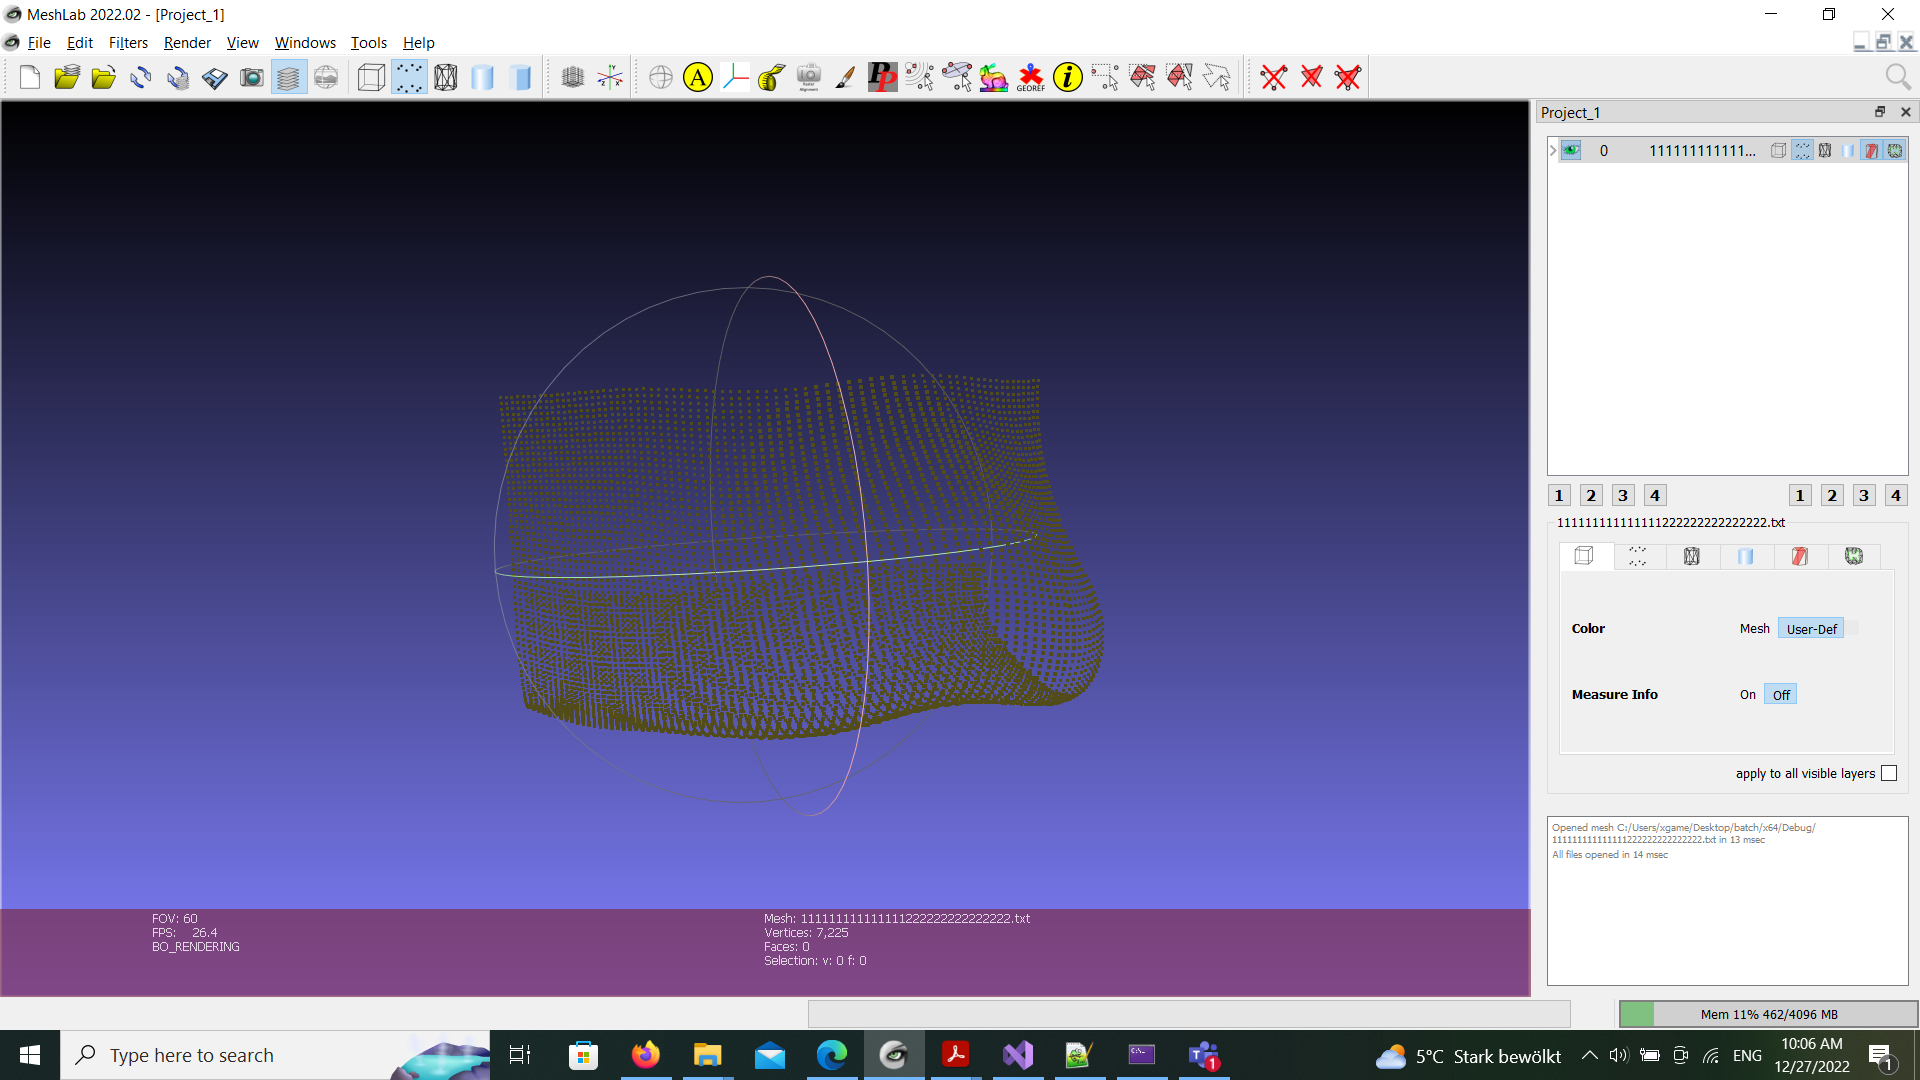Select faces in rectangular region tool
This screenshot has width=1920, height=1080.
coord(1142,77)
